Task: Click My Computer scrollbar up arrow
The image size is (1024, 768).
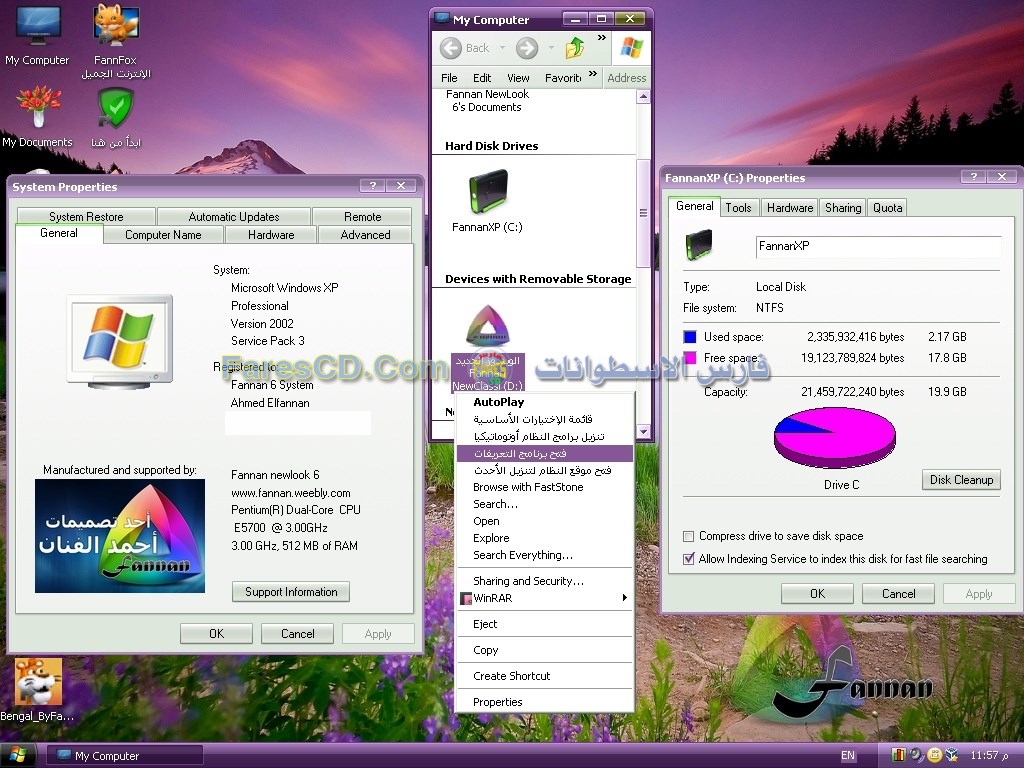Action: 643,97
